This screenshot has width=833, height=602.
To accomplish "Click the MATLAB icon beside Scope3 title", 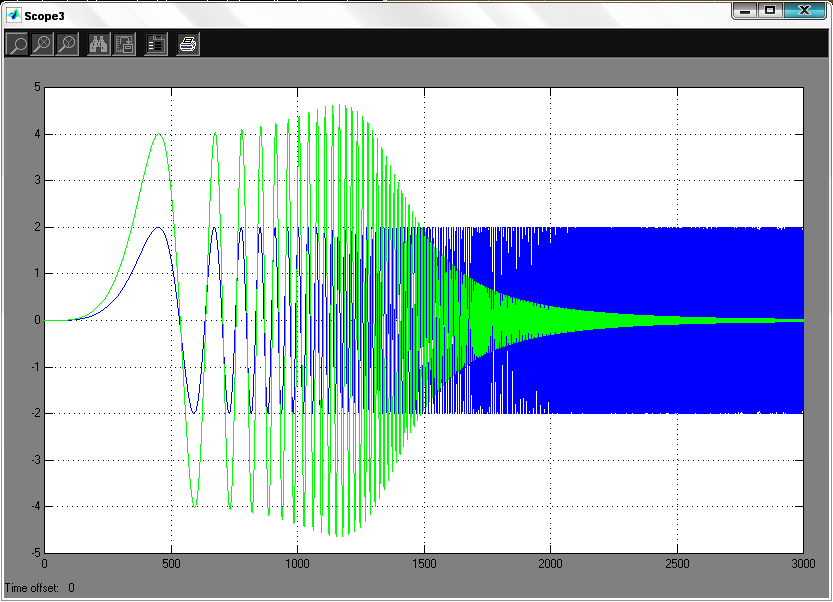I will pos(13,15).
